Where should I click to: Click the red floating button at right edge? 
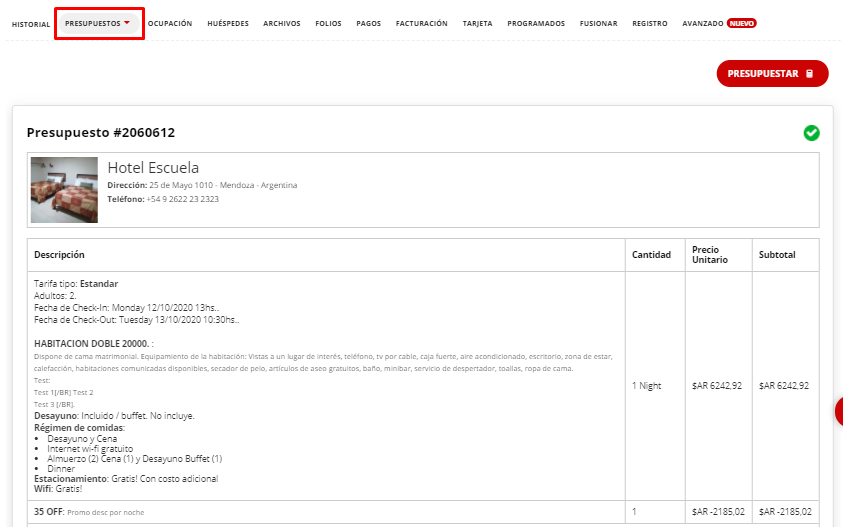[x=838, y=411]
